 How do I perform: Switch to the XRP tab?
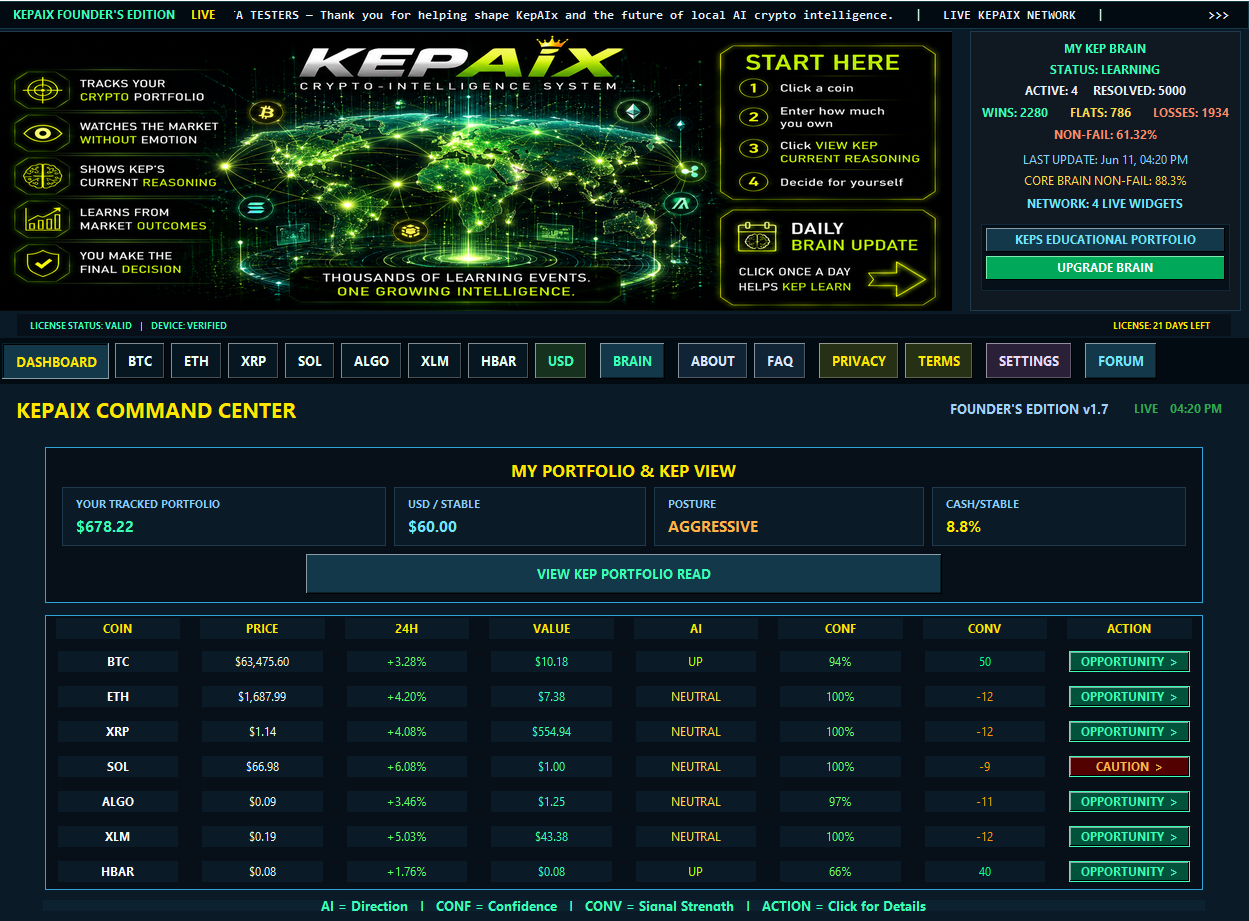pyautogui.click(x=254, y=361)
